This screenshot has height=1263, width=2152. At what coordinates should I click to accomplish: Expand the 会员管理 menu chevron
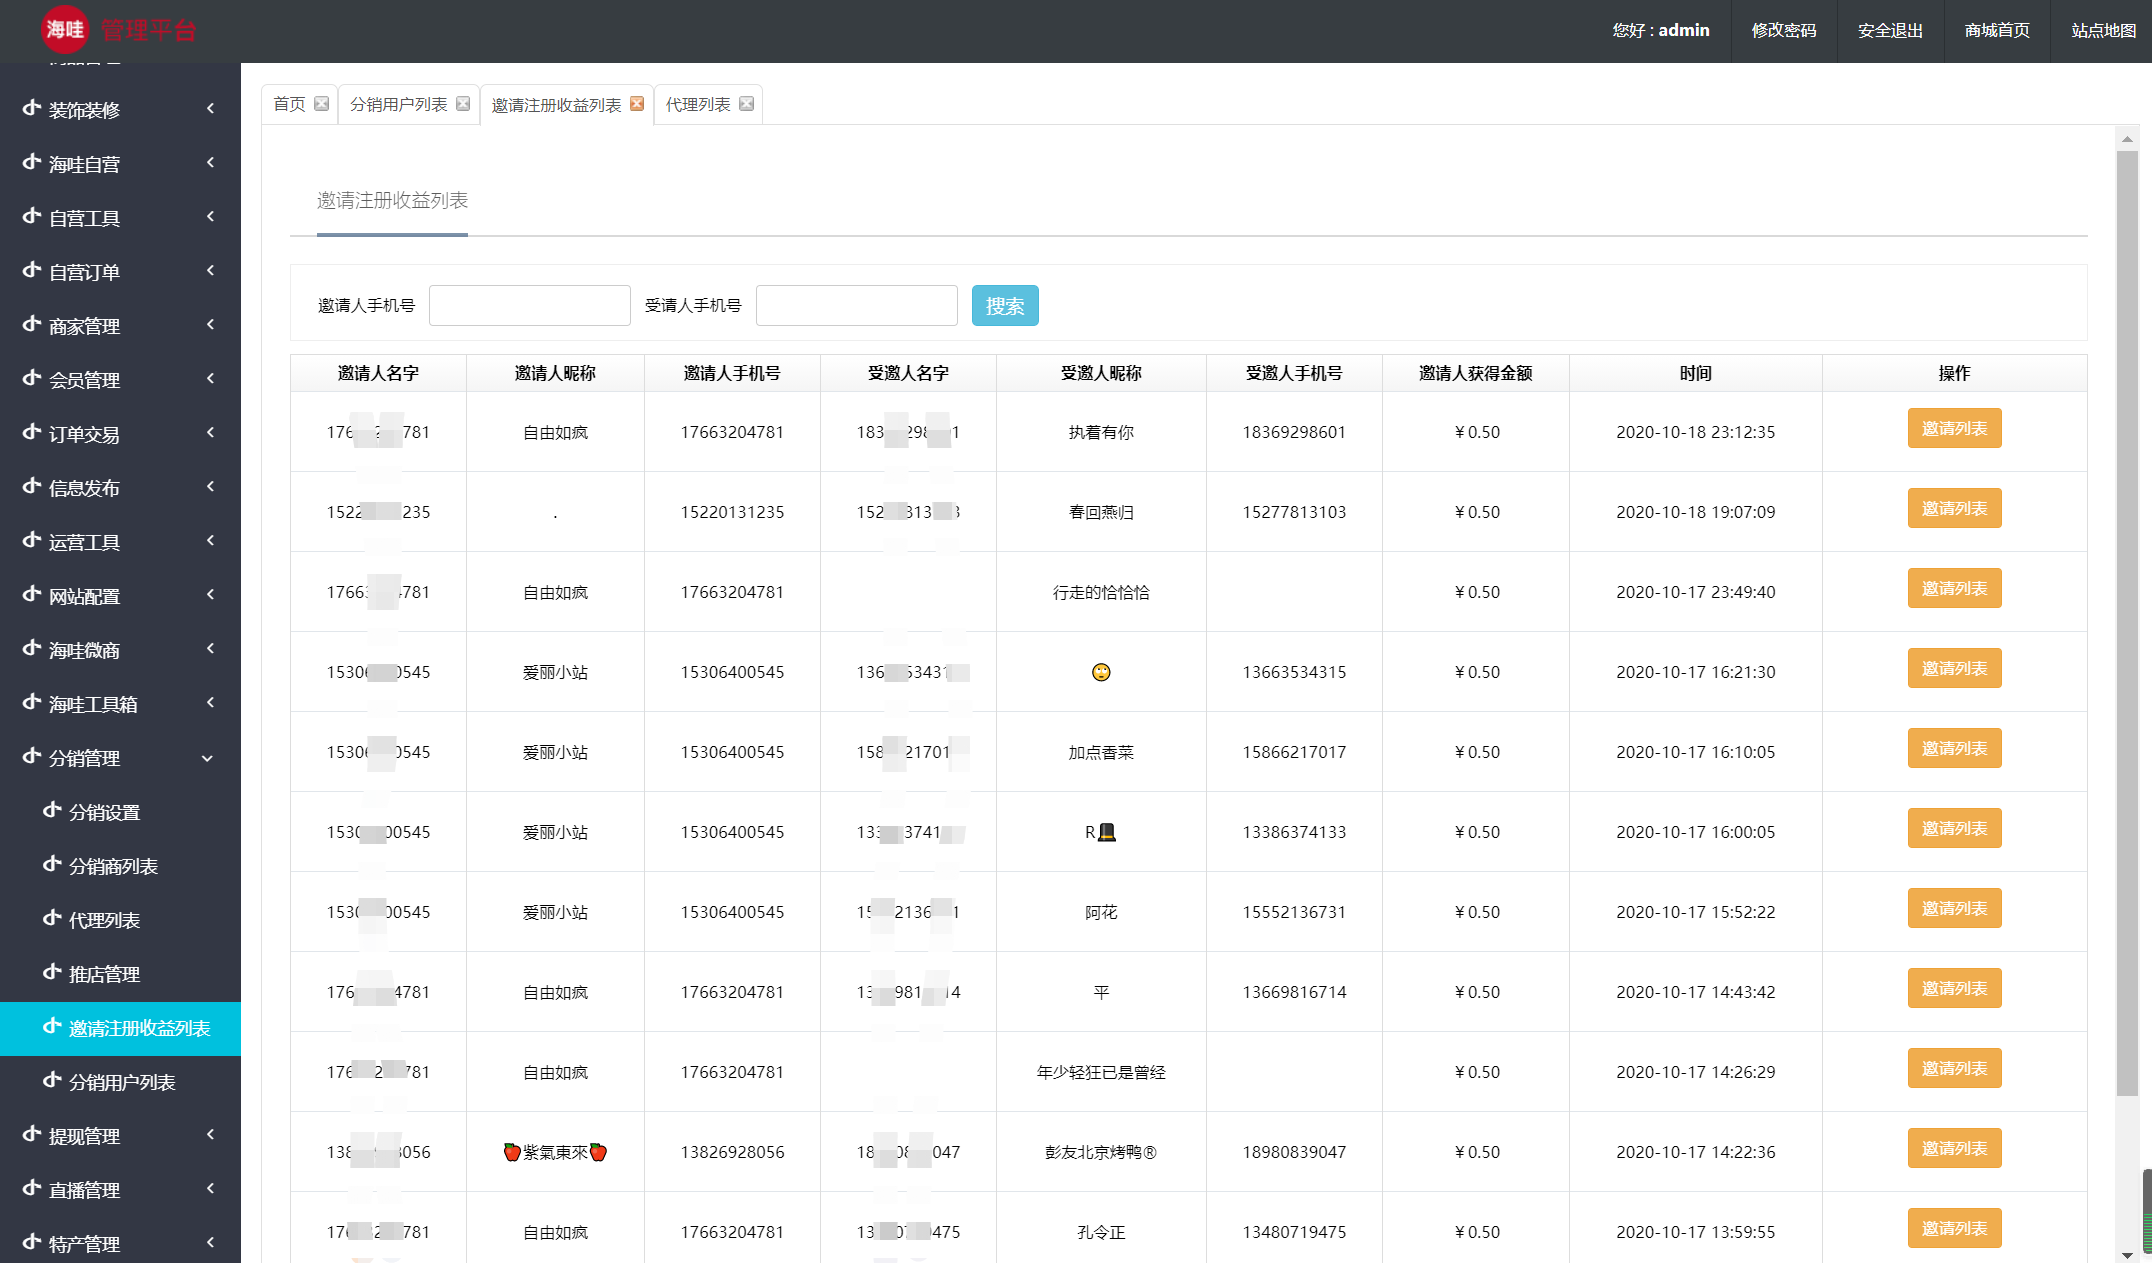pos(210,378)
